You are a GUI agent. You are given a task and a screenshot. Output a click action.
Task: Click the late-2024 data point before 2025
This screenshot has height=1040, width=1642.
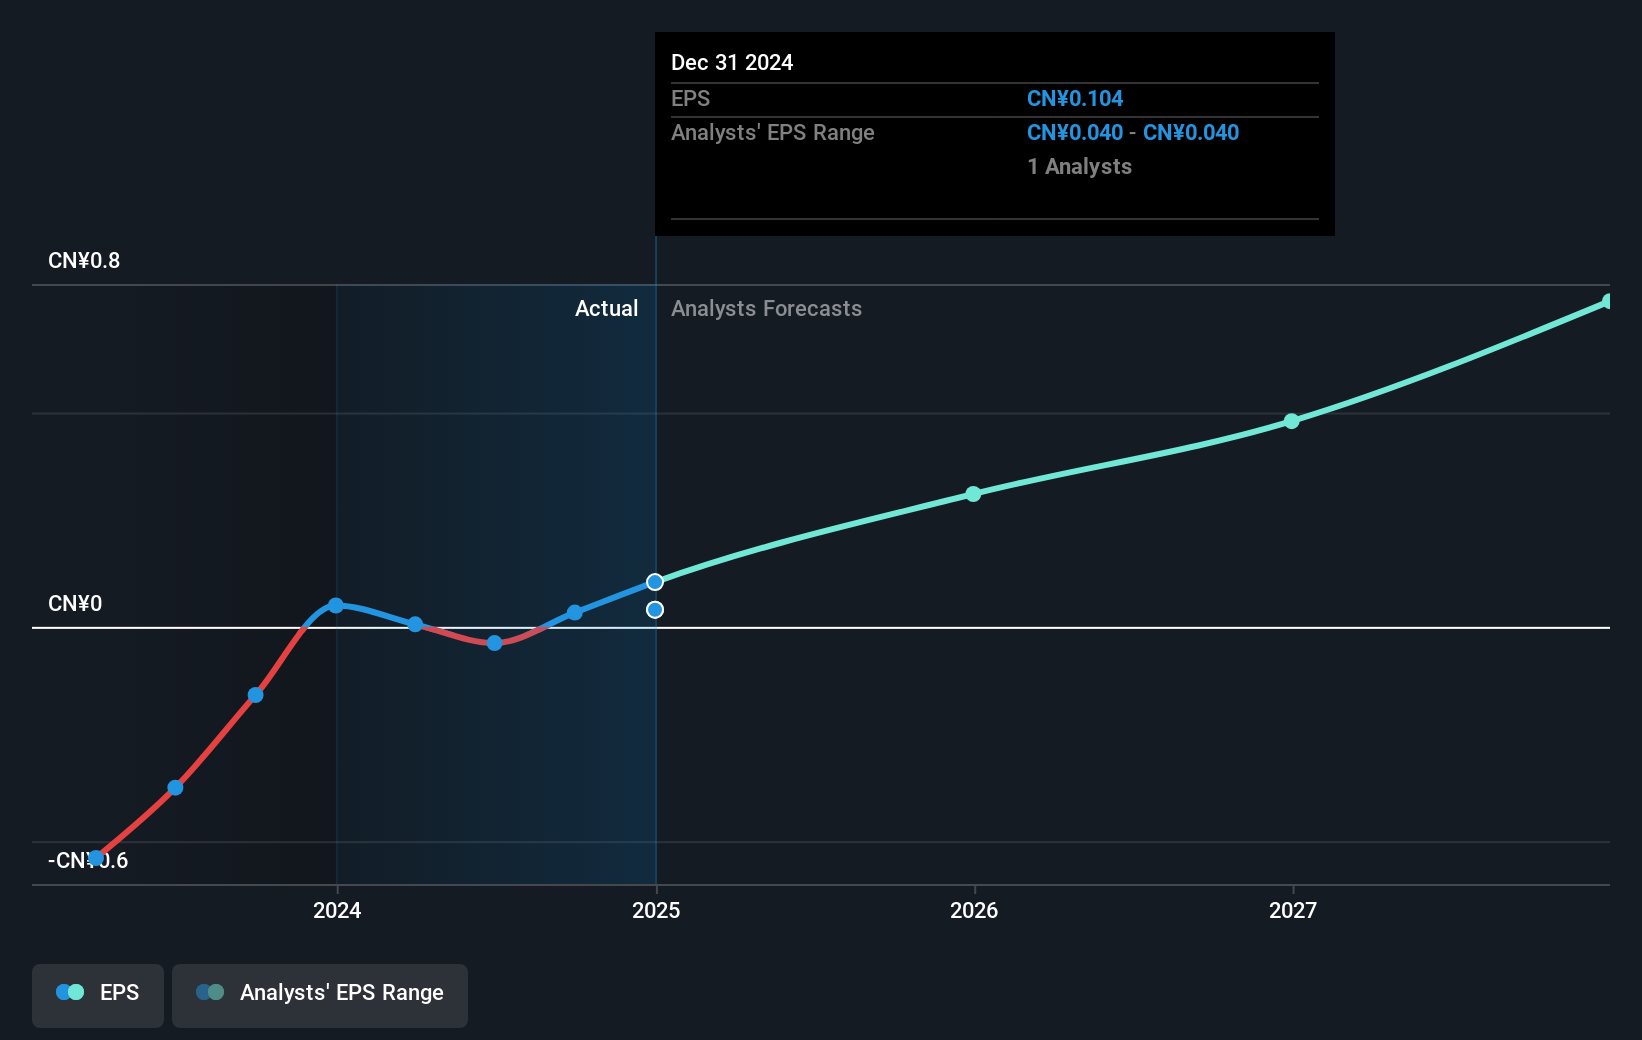coord(575,613)
